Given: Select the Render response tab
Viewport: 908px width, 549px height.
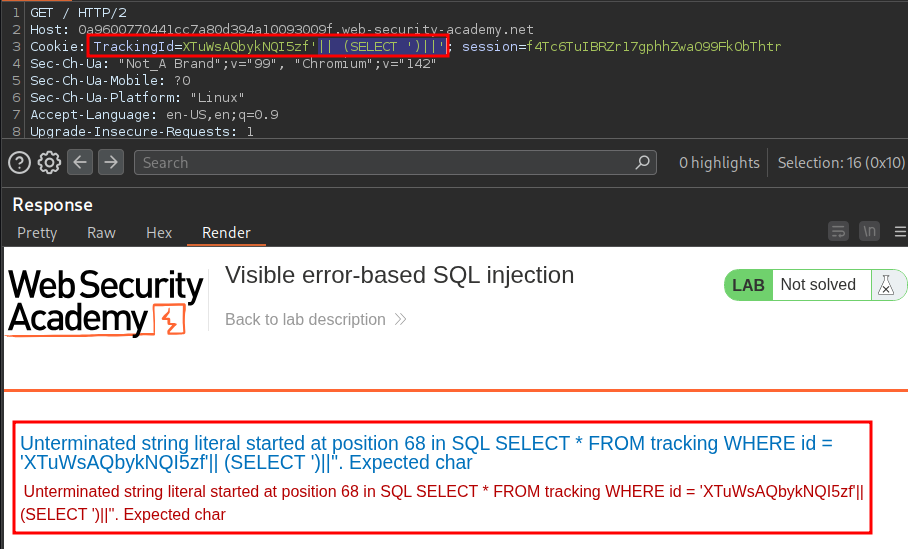Looking at the screenshot, I should (226, 233).
